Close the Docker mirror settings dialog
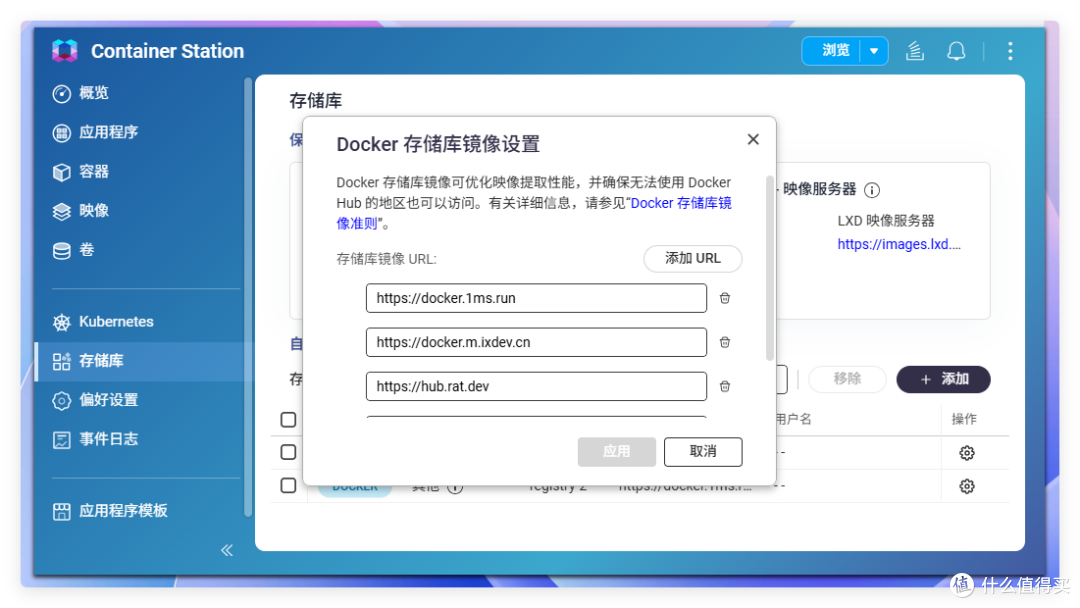 (x=753, y=140)
